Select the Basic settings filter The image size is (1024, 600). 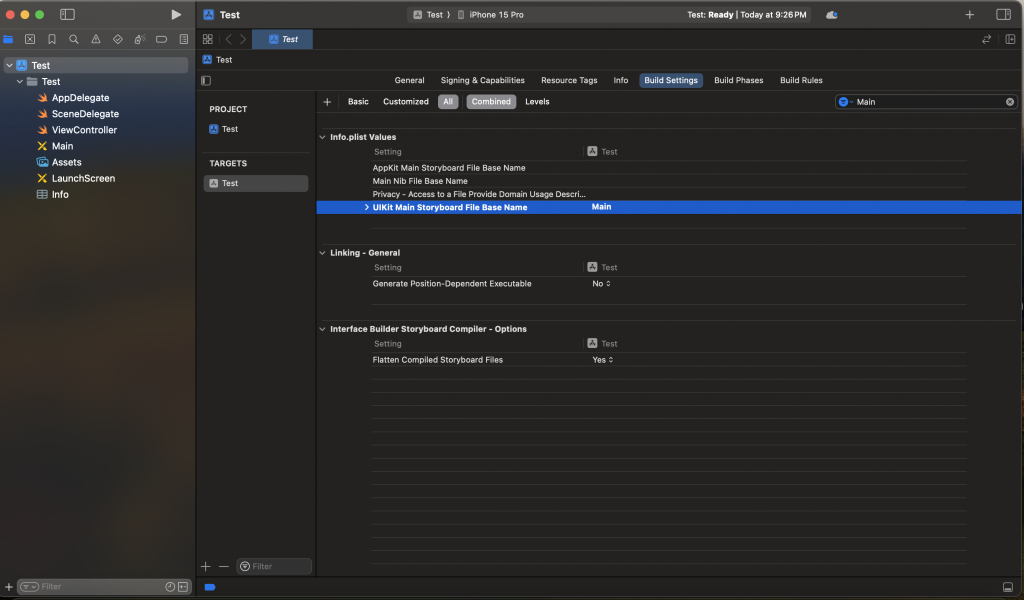(x=358, y=102)
